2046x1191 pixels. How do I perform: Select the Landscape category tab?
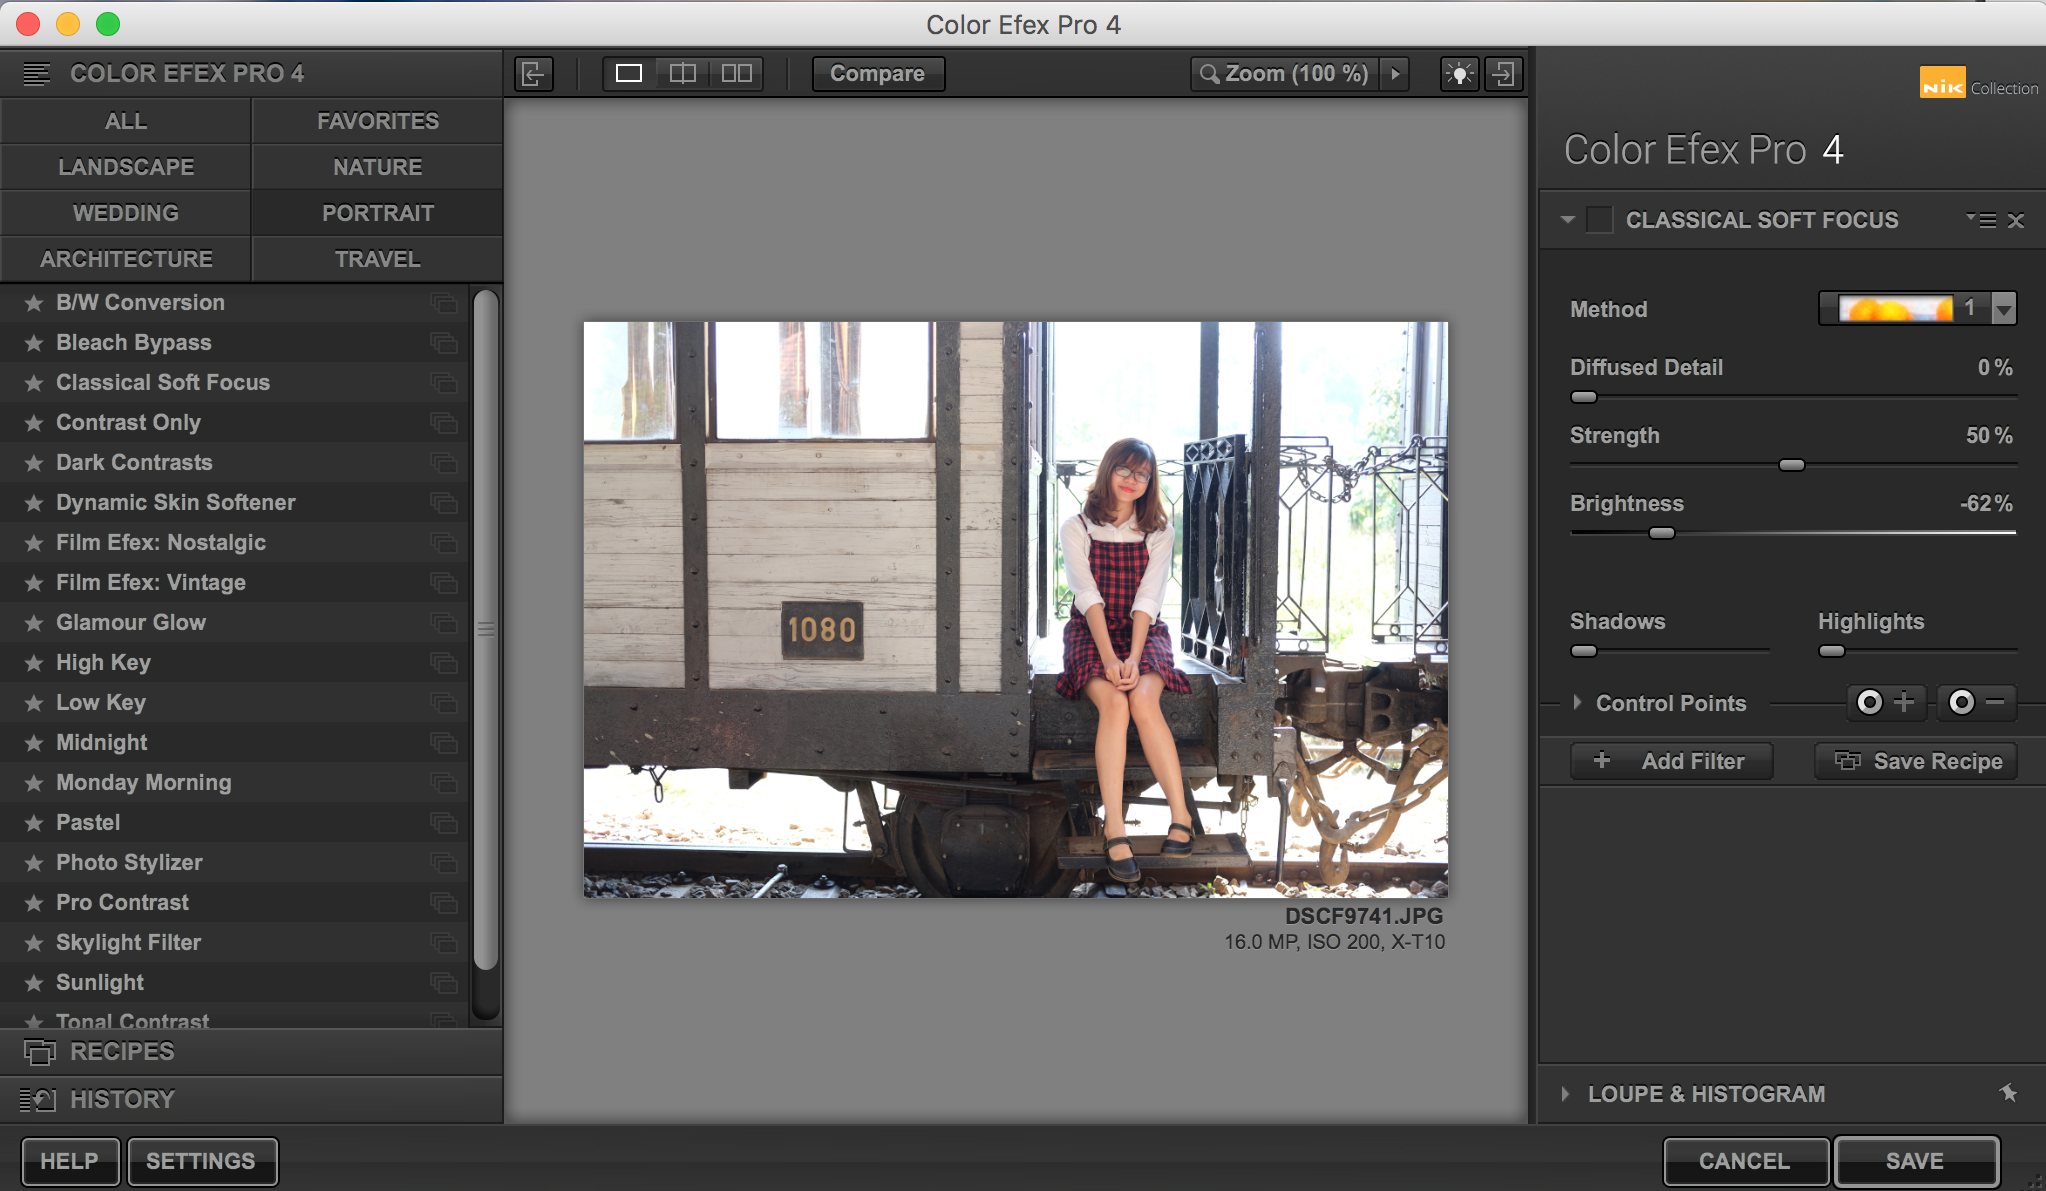[126, 167]
